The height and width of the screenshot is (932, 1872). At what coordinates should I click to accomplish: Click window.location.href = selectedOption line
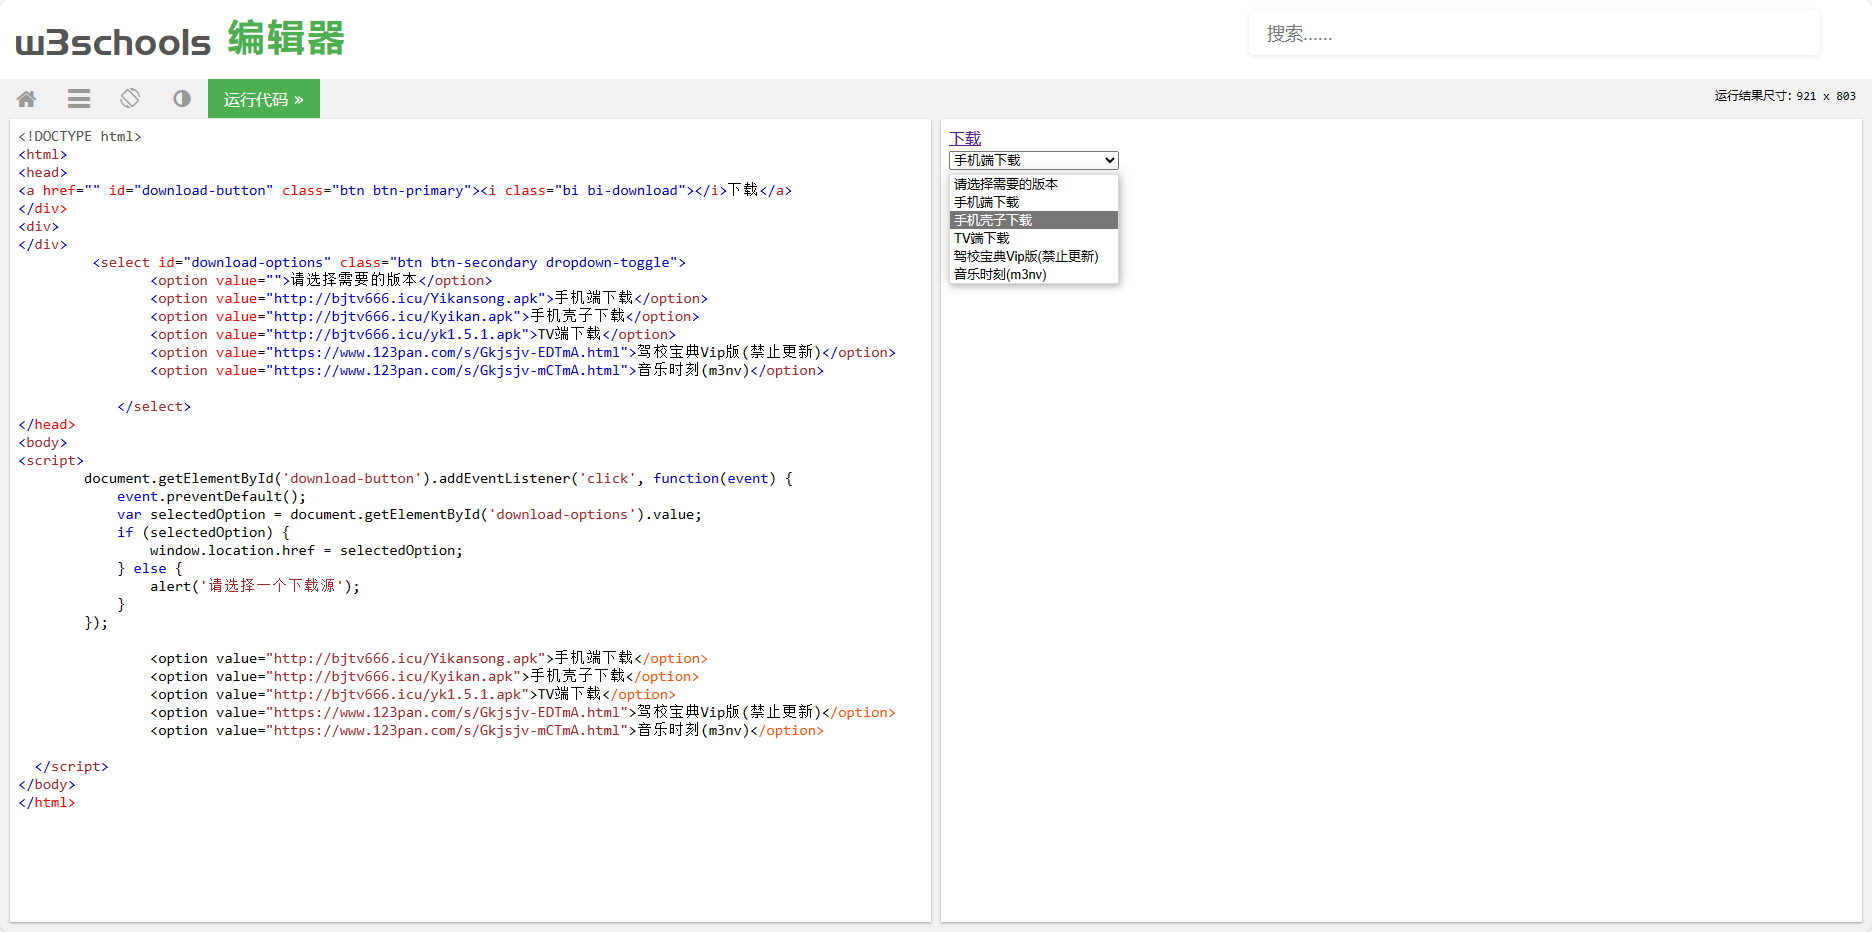tap(306, 551)
